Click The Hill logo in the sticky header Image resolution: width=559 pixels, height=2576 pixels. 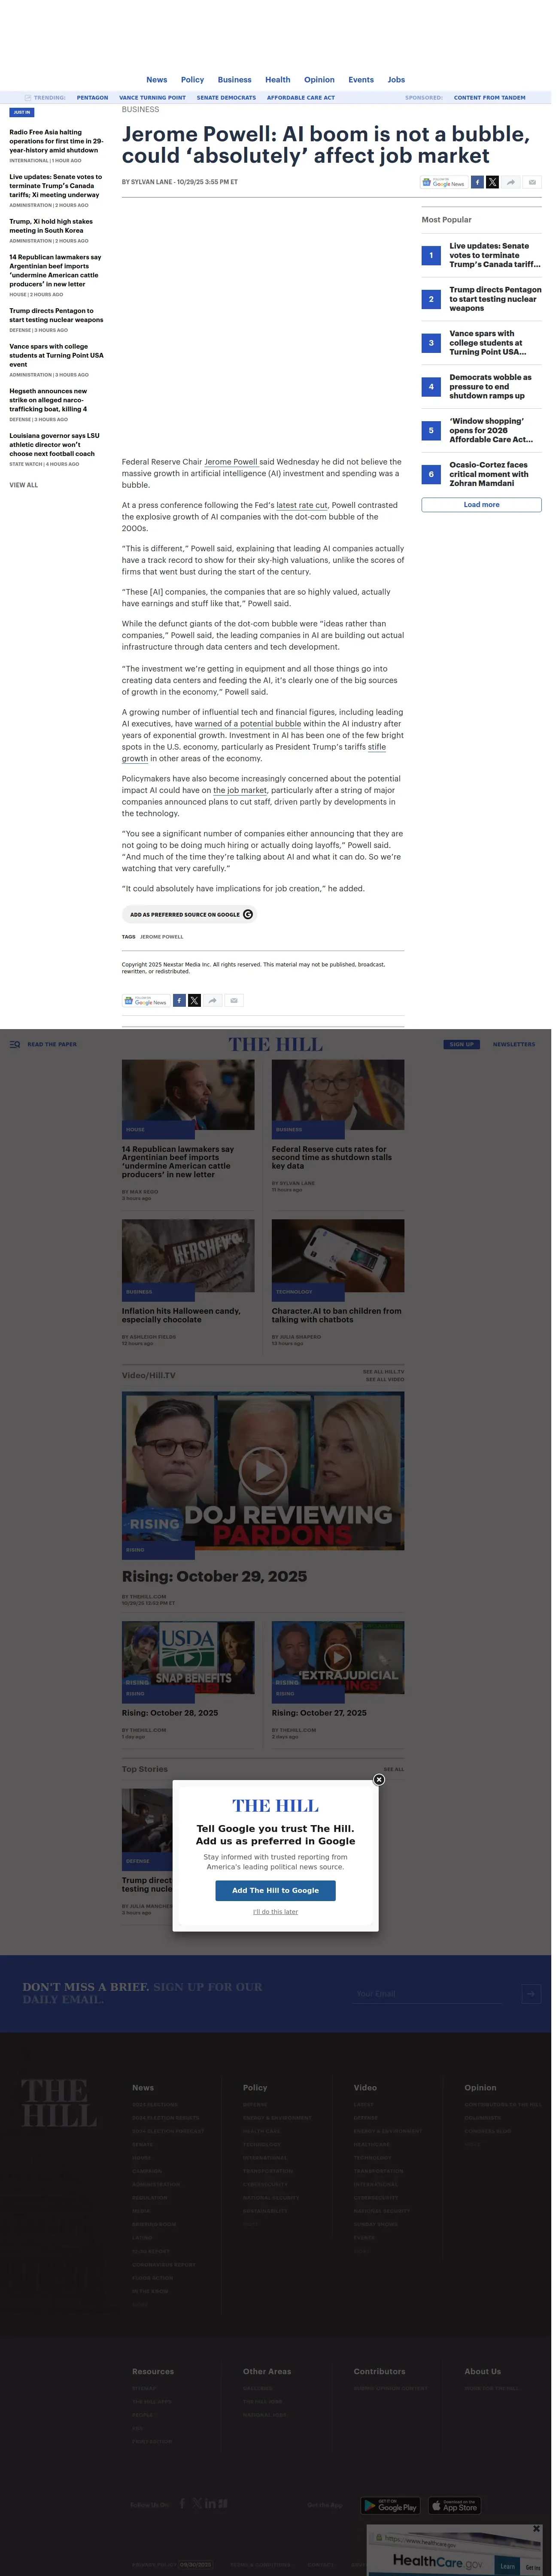pyautogui.click(x=276, y=1044)
